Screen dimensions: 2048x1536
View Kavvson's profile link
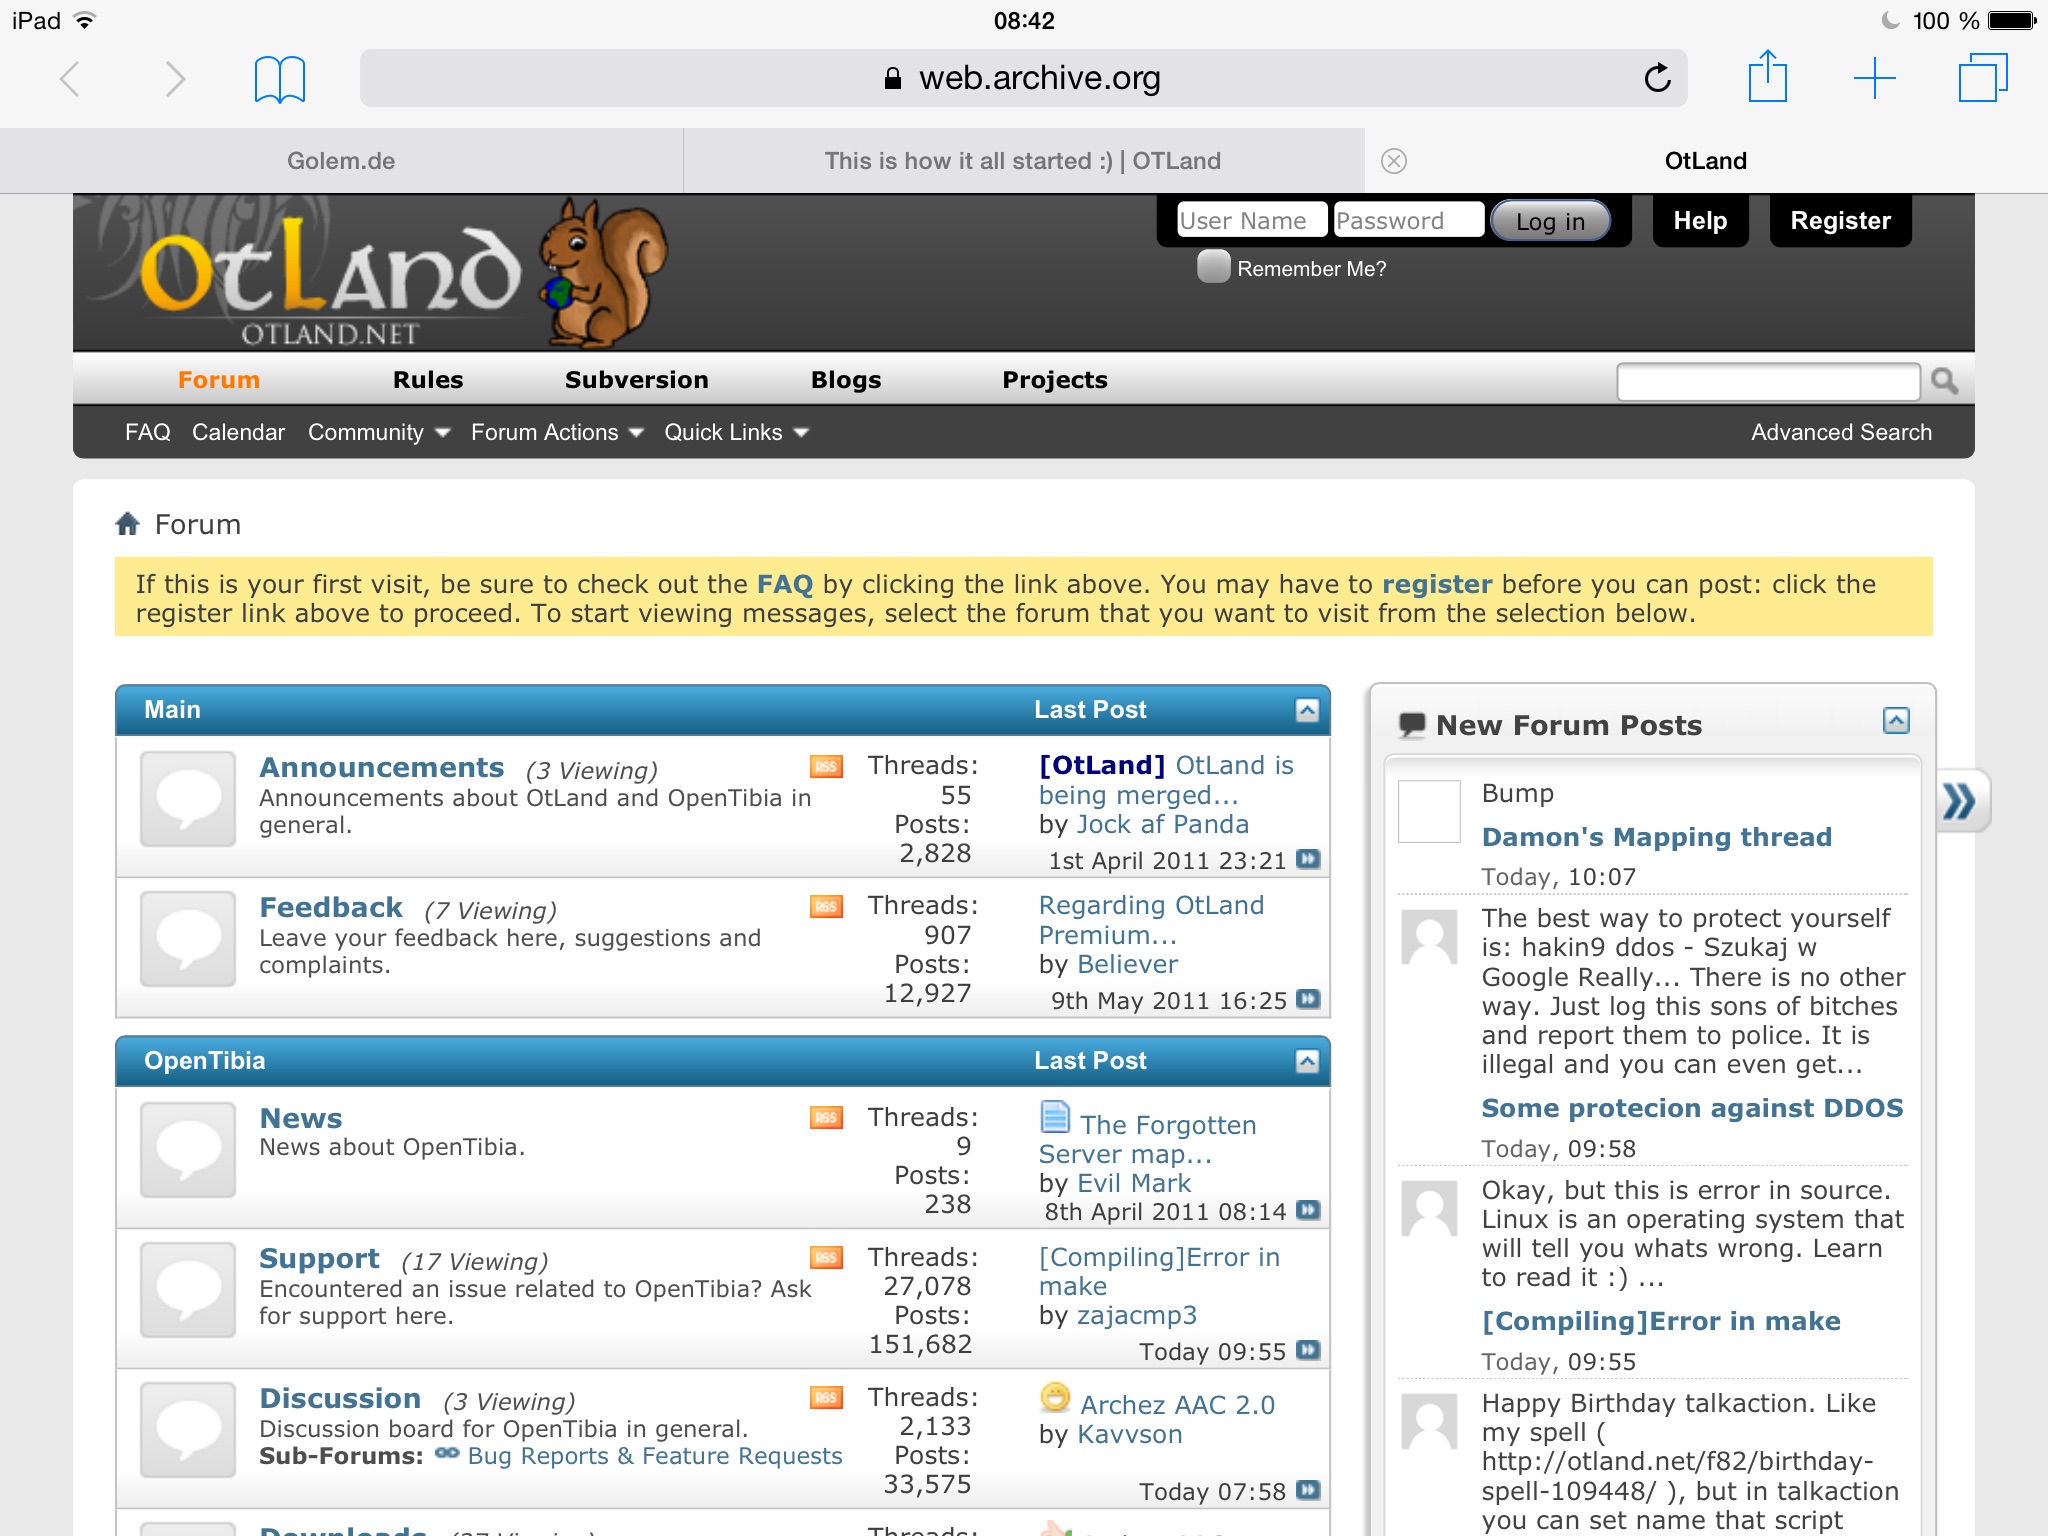tap(1129, 1434)
